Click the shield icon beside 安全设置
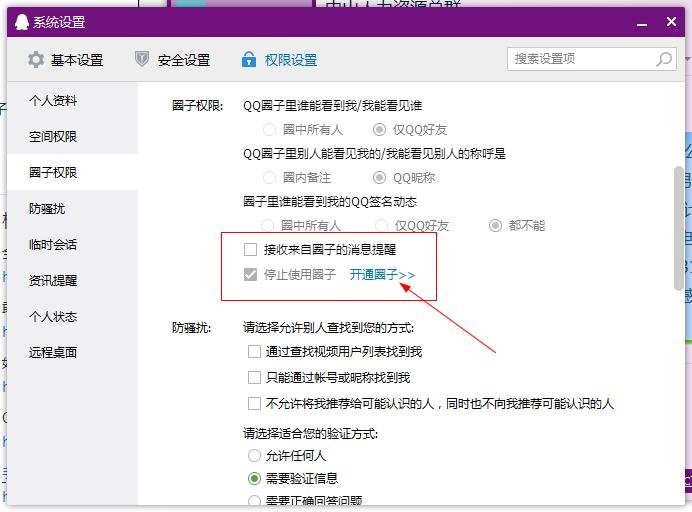The width and height of the screenshot is (692, 512). 142,59
